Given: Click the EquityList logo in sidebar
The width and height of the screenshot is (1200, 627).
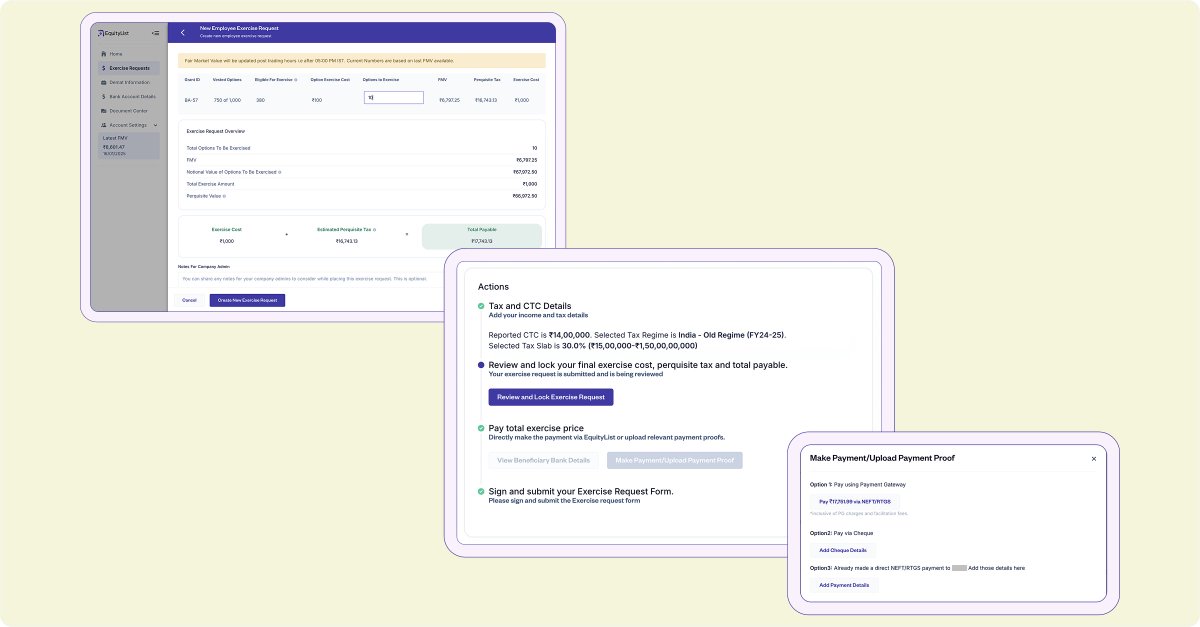Looking at the screenshot, I should [x=115, y=33].
